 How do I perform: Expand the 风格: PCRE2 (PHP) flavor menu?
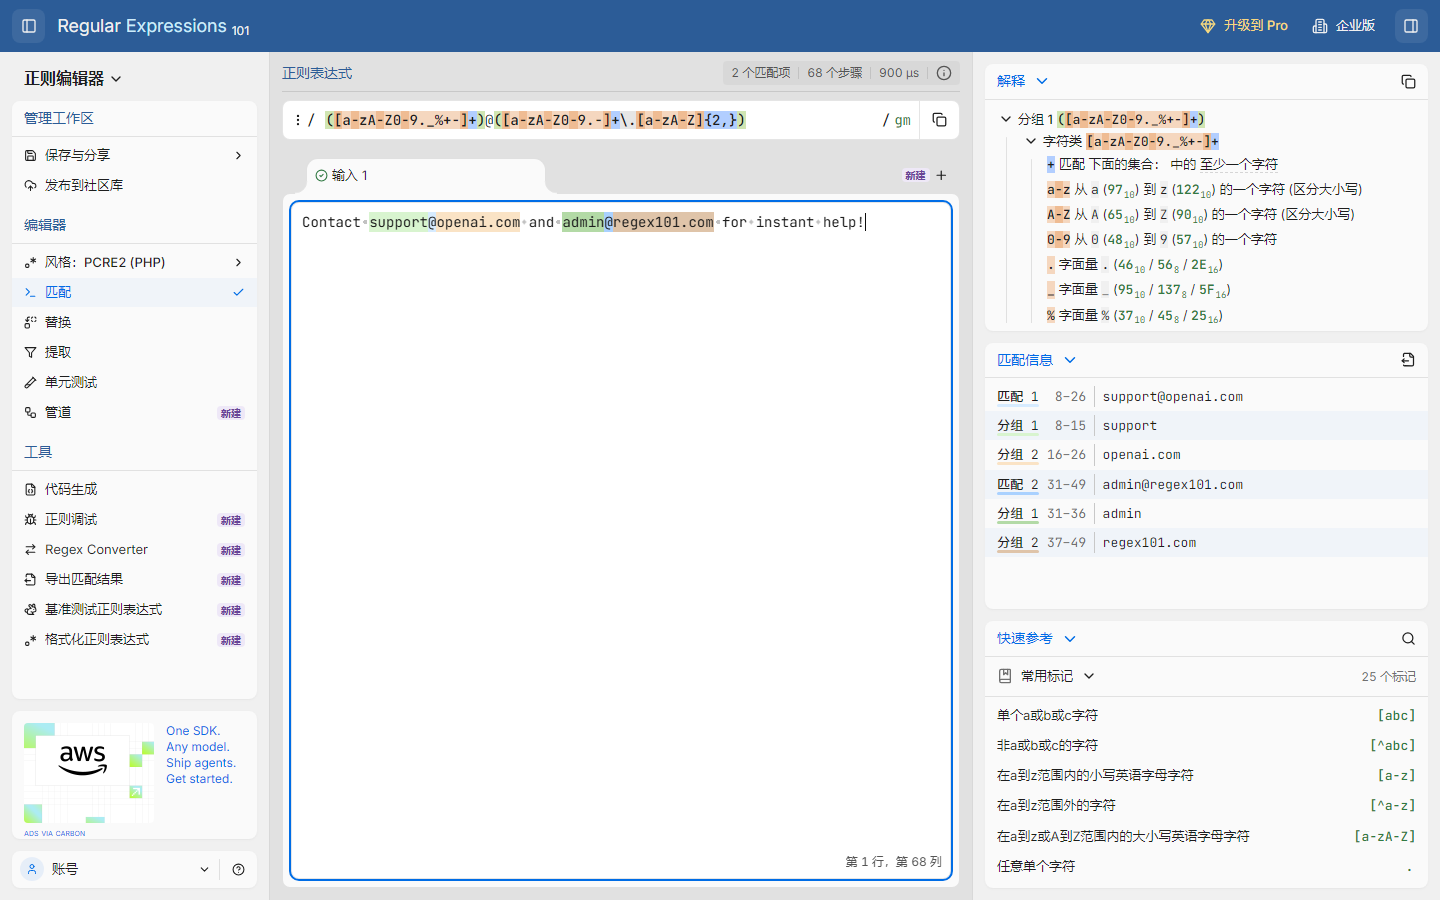135,262
